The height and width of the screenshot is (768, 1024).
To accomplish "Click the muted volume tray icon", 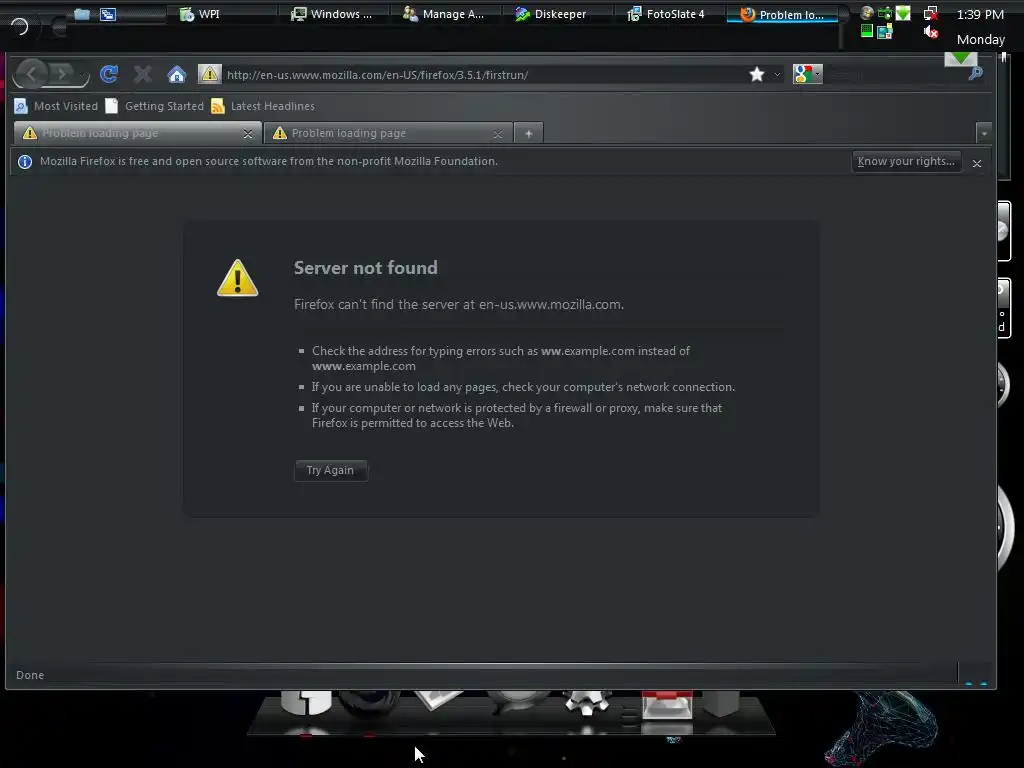I will (x=931, y=31).
